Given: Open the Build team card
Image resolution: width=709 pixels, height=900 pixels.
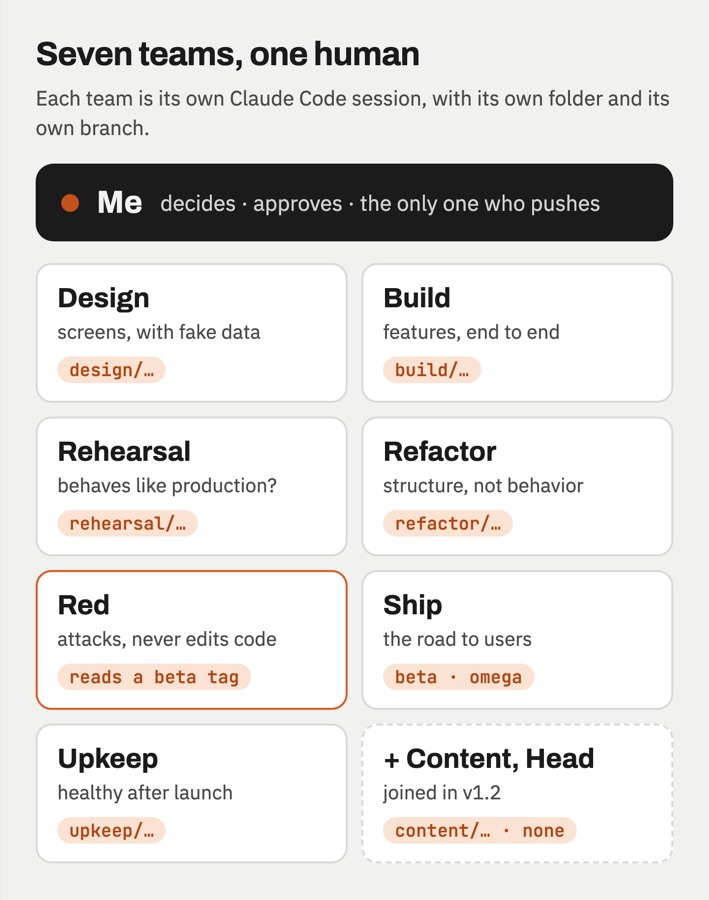Looking at the screenshot, I should [x=517, y=333].
